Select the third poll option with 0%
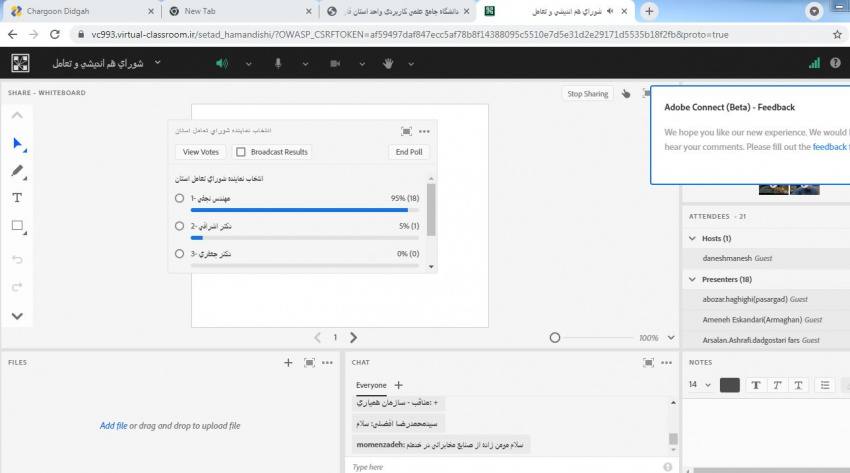The width and height of the screenshot is (850, 473). (180, 254)
